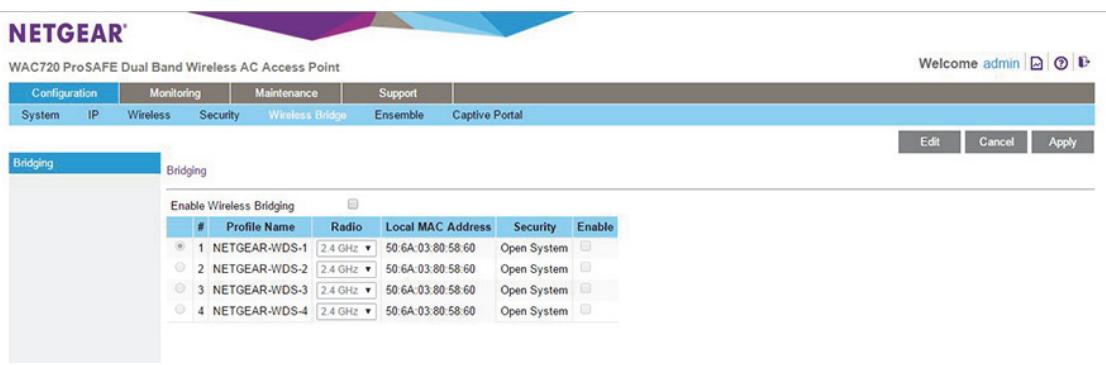
Task: Switch to the Monitoring tab
Action: click(x=175, y=93)
